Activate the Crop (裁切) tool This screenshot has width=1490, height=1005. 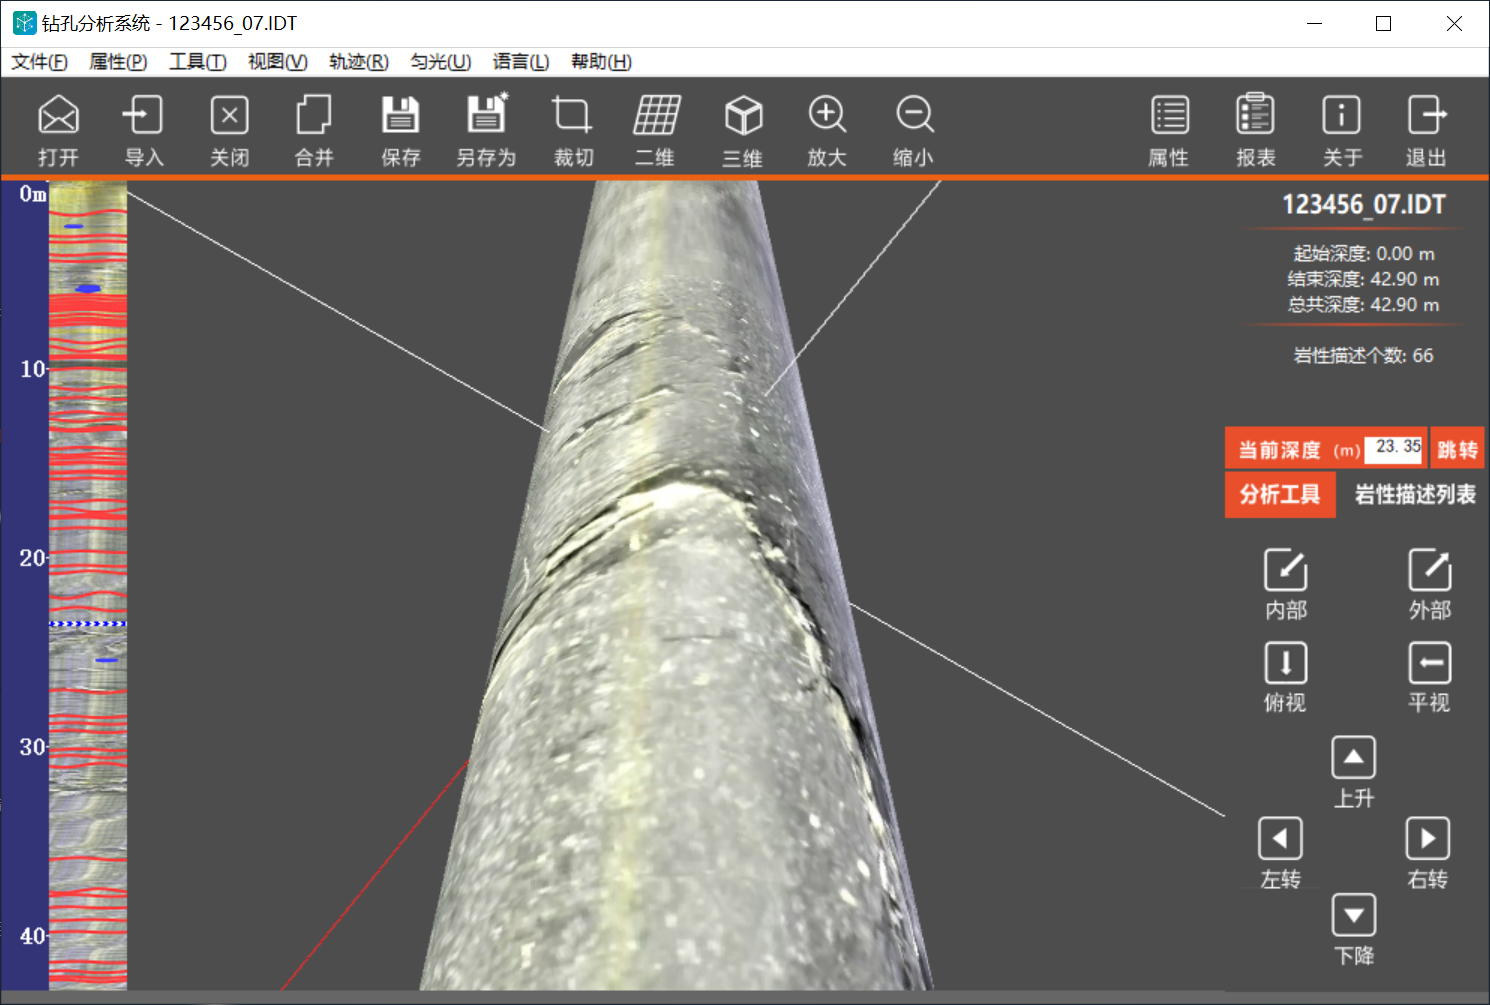[x=573, y=116]
